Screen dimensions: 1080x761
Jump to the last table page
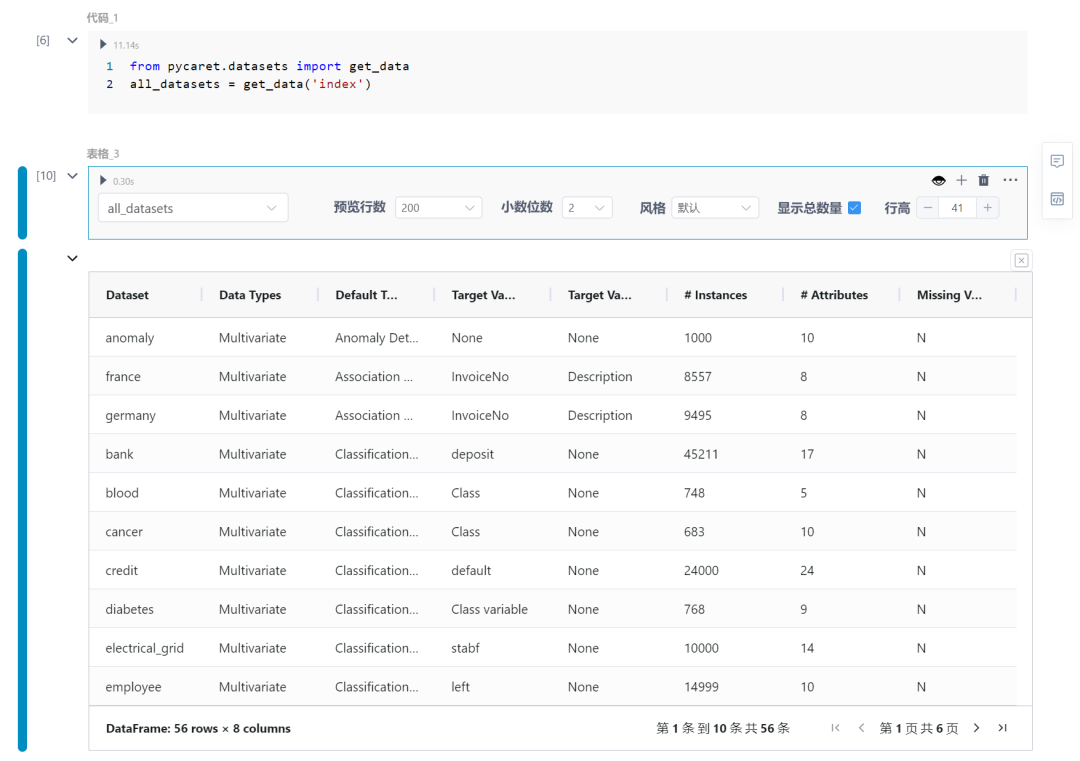(1002, 728)
